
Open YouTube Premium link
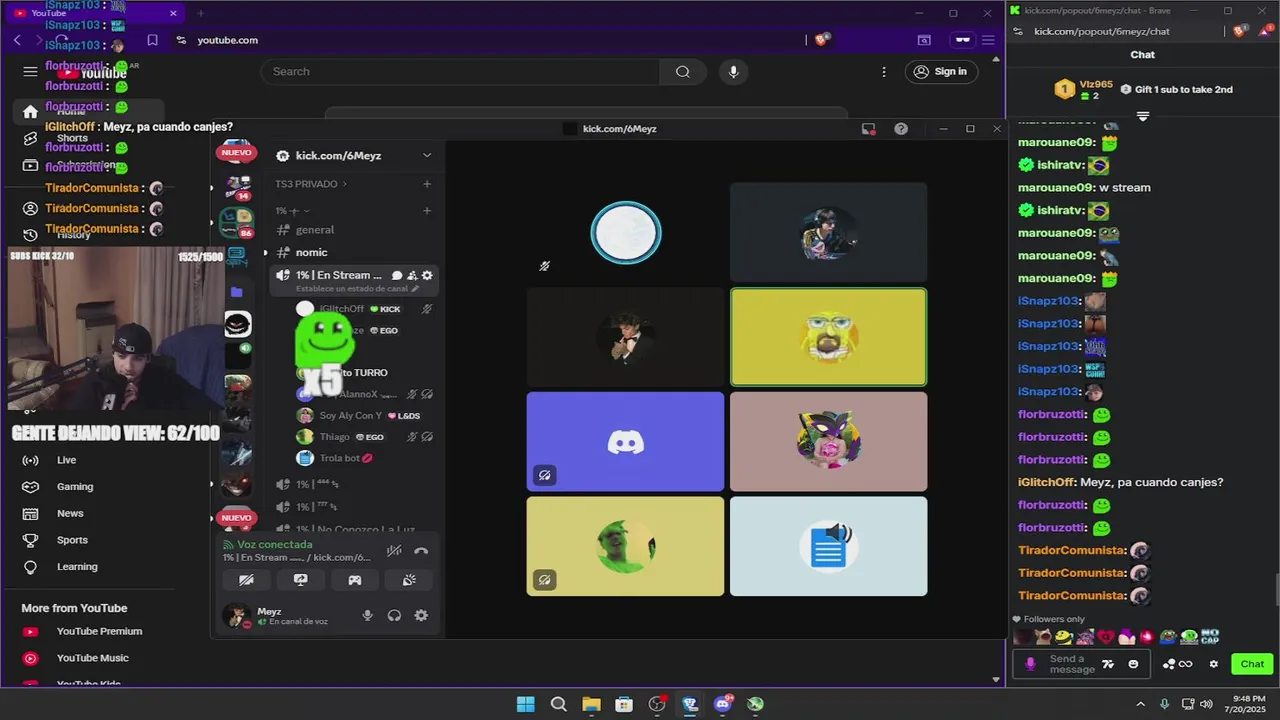click(x=99, y=631)
